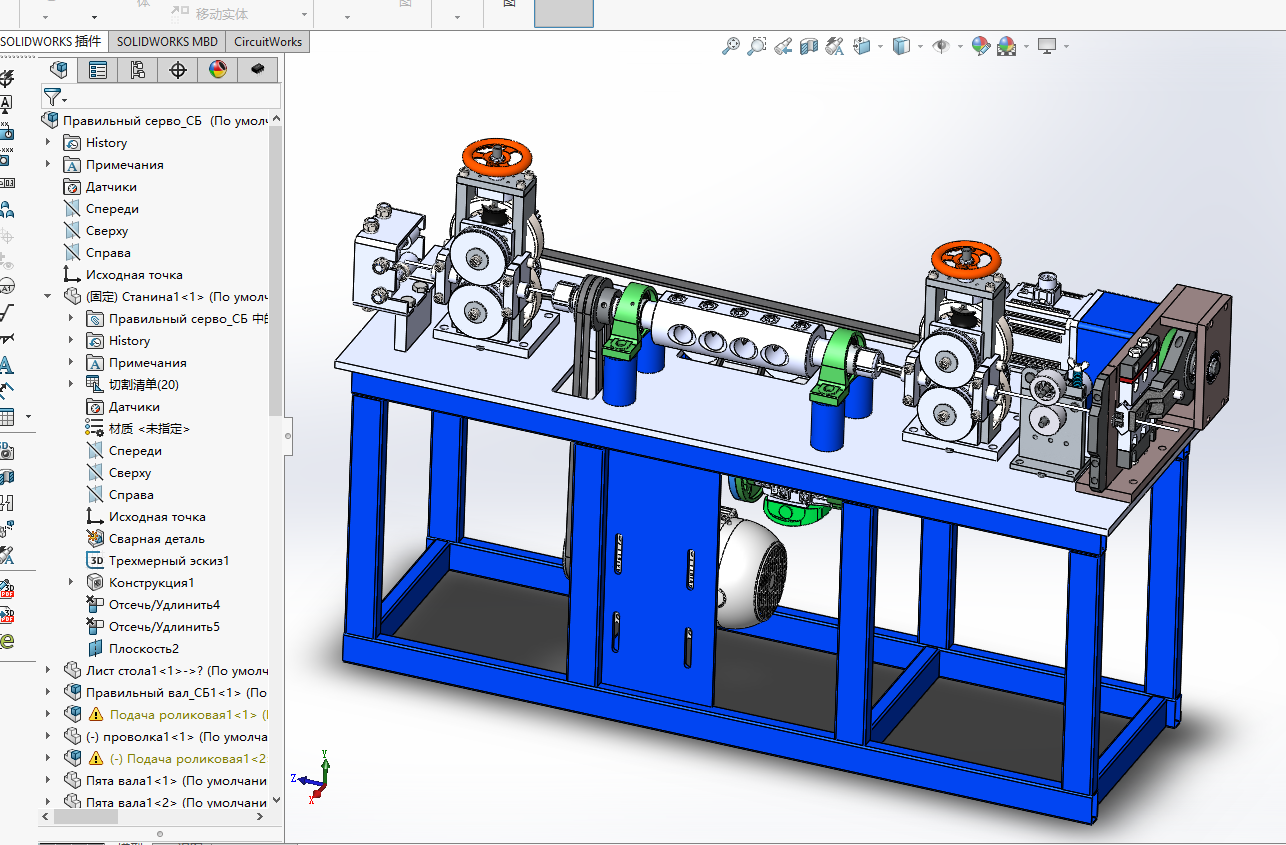The width and height of the screenshot is (1286, 845).
Task: Open the DisplayManager color ball tab
Action: (218, 69)
